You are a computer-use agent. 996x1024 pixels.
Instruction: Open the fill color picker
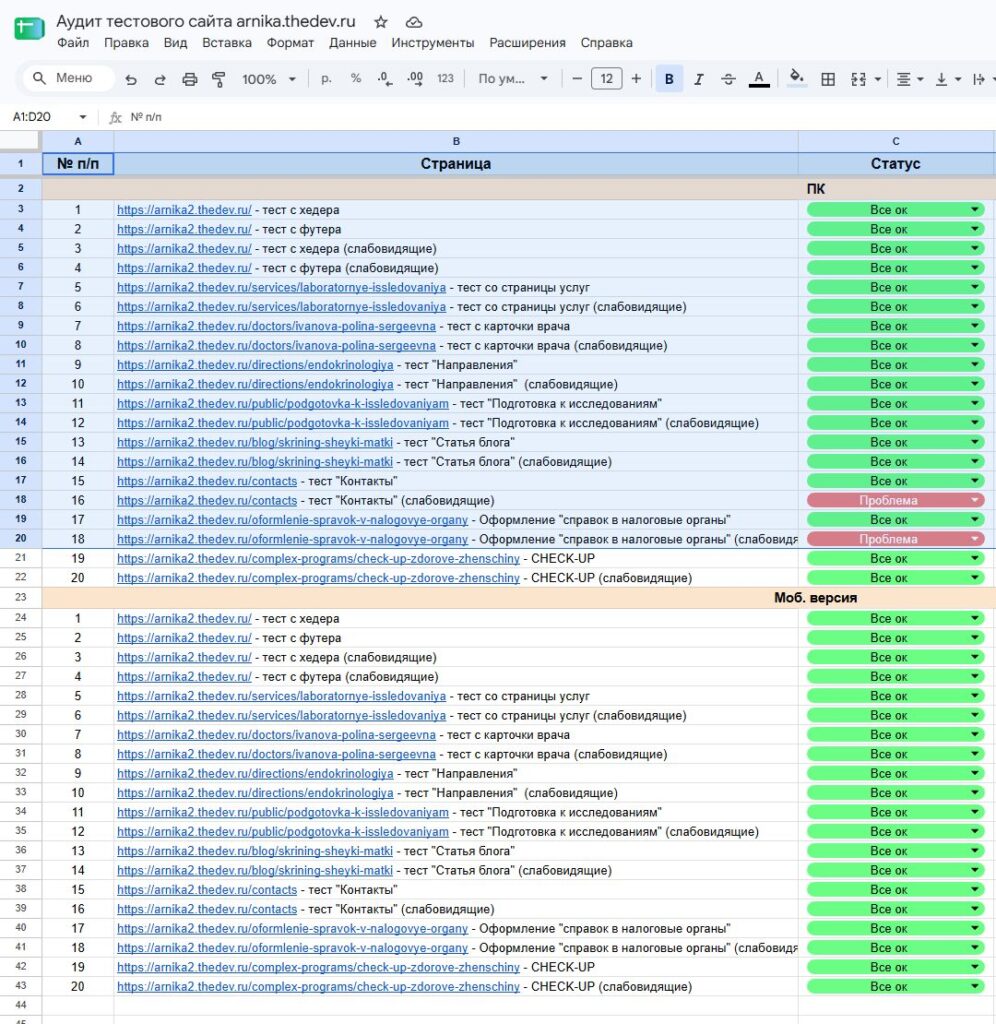796,79
